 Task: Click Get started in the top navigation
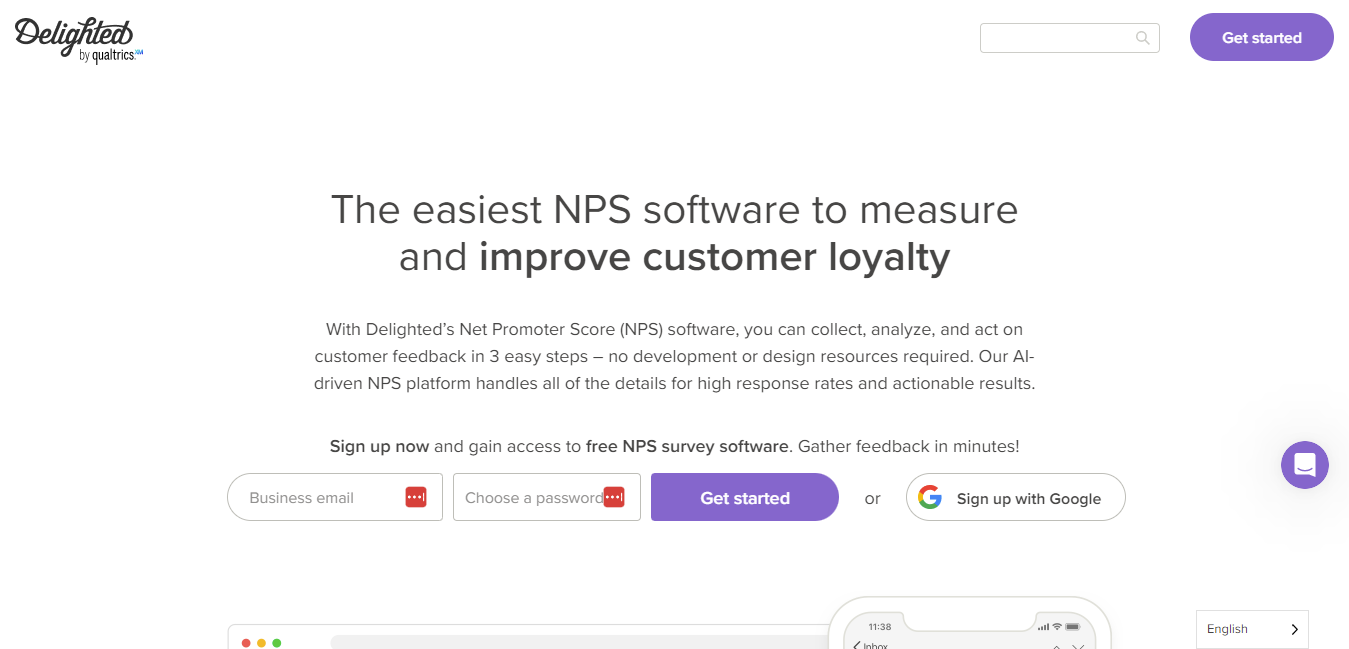click(1261, 36)
